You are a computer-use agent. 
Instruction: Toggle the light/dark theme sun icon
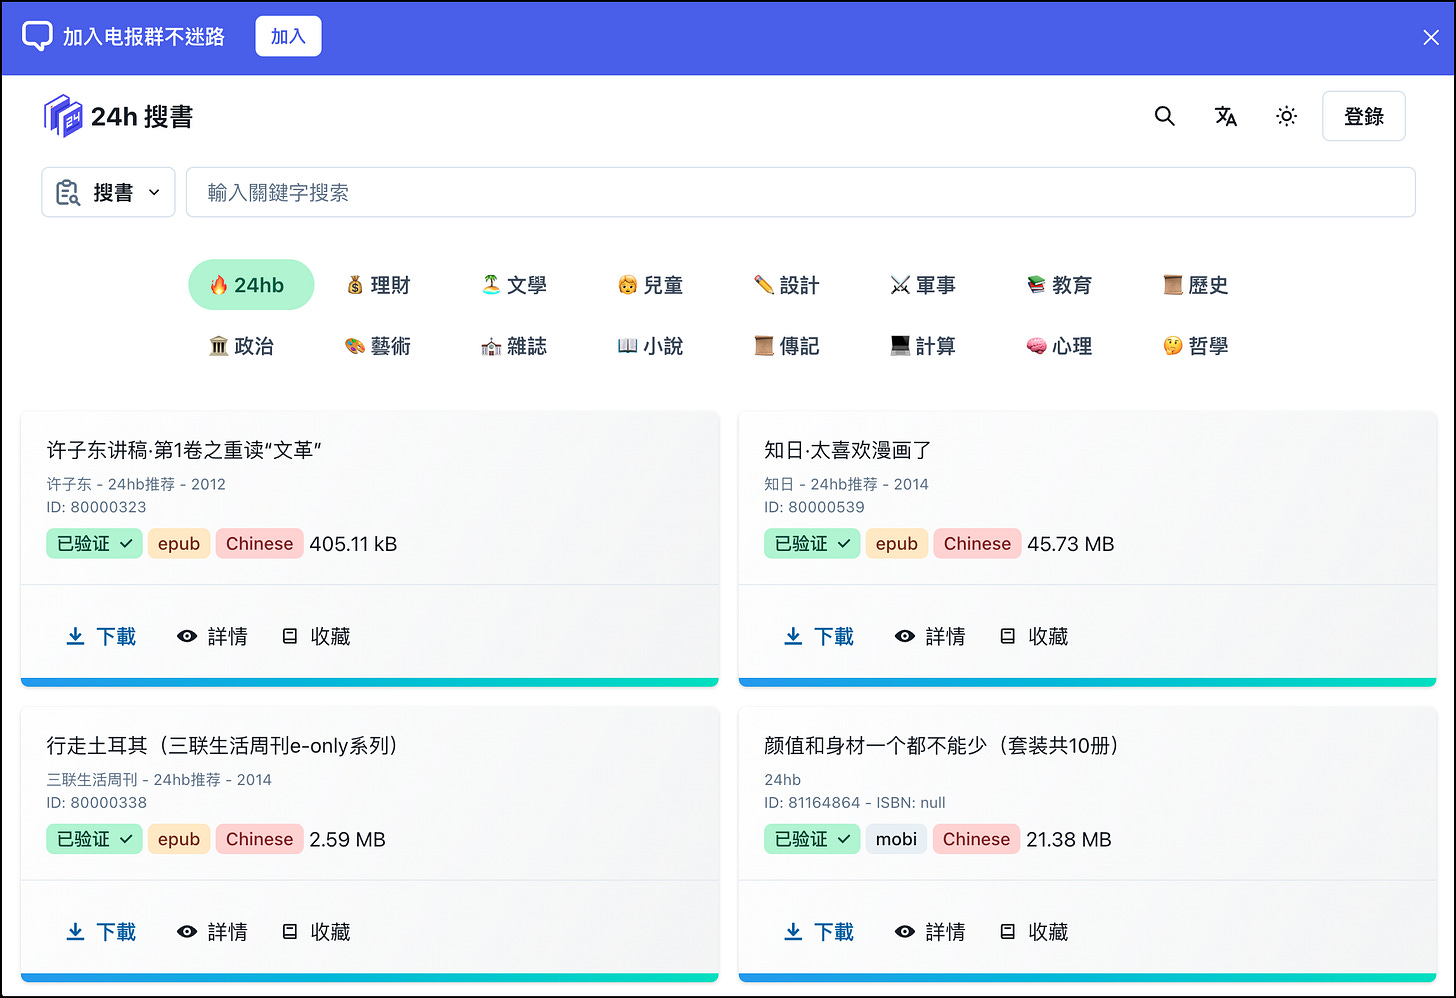1287,116
